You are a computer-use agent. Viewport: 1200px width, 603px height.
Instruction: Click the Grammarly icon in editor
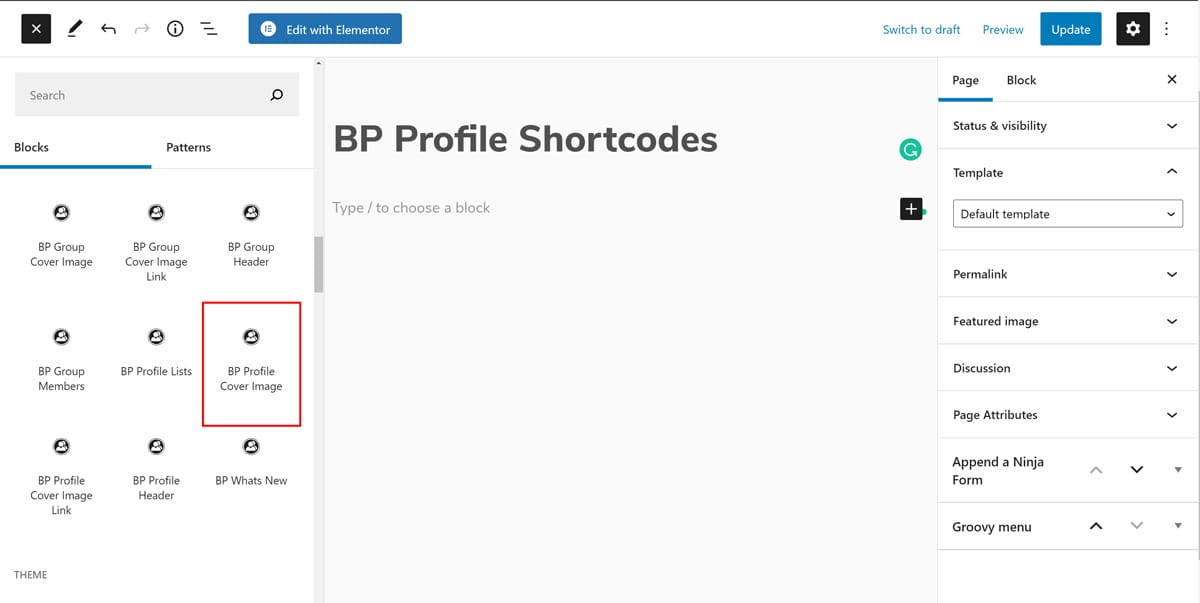tap(910, 150)
